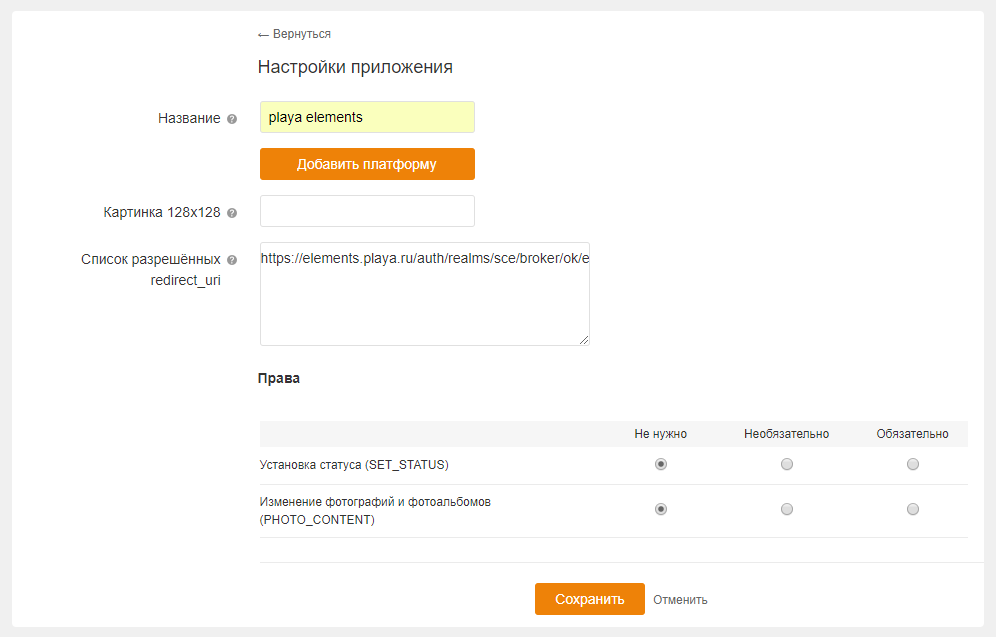The height and width of the screenshot is (637, 996).
Task: Click the Установка статуса (SET_STATUS) row label
Action: point(354,464)
